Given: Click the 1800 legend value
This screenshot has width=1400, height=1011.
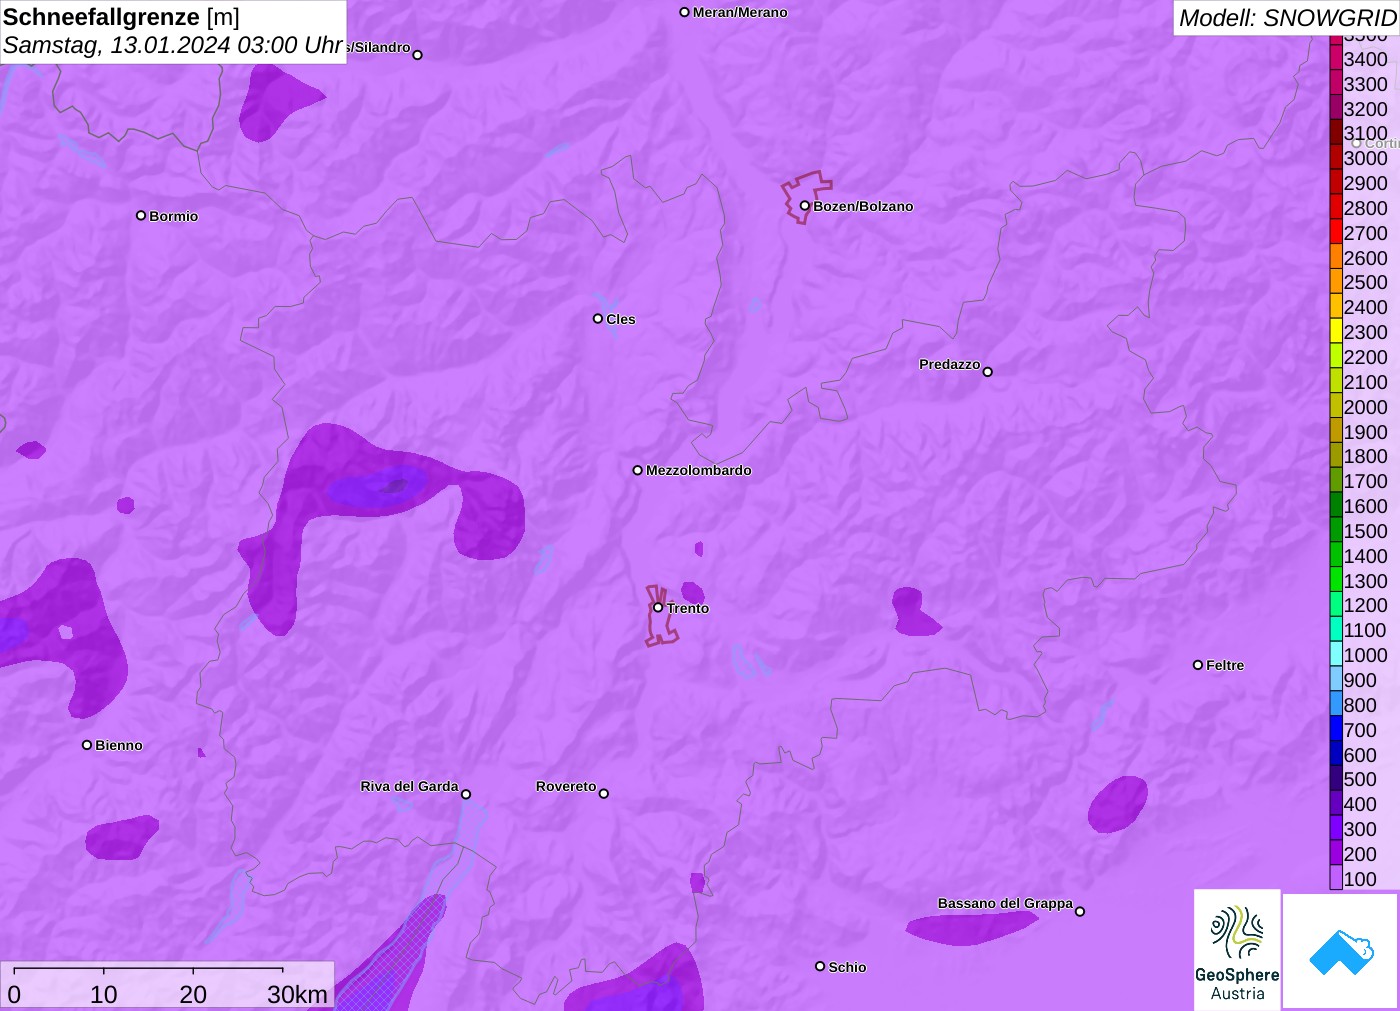Looking at the screenshot, I should point(1365,456).
